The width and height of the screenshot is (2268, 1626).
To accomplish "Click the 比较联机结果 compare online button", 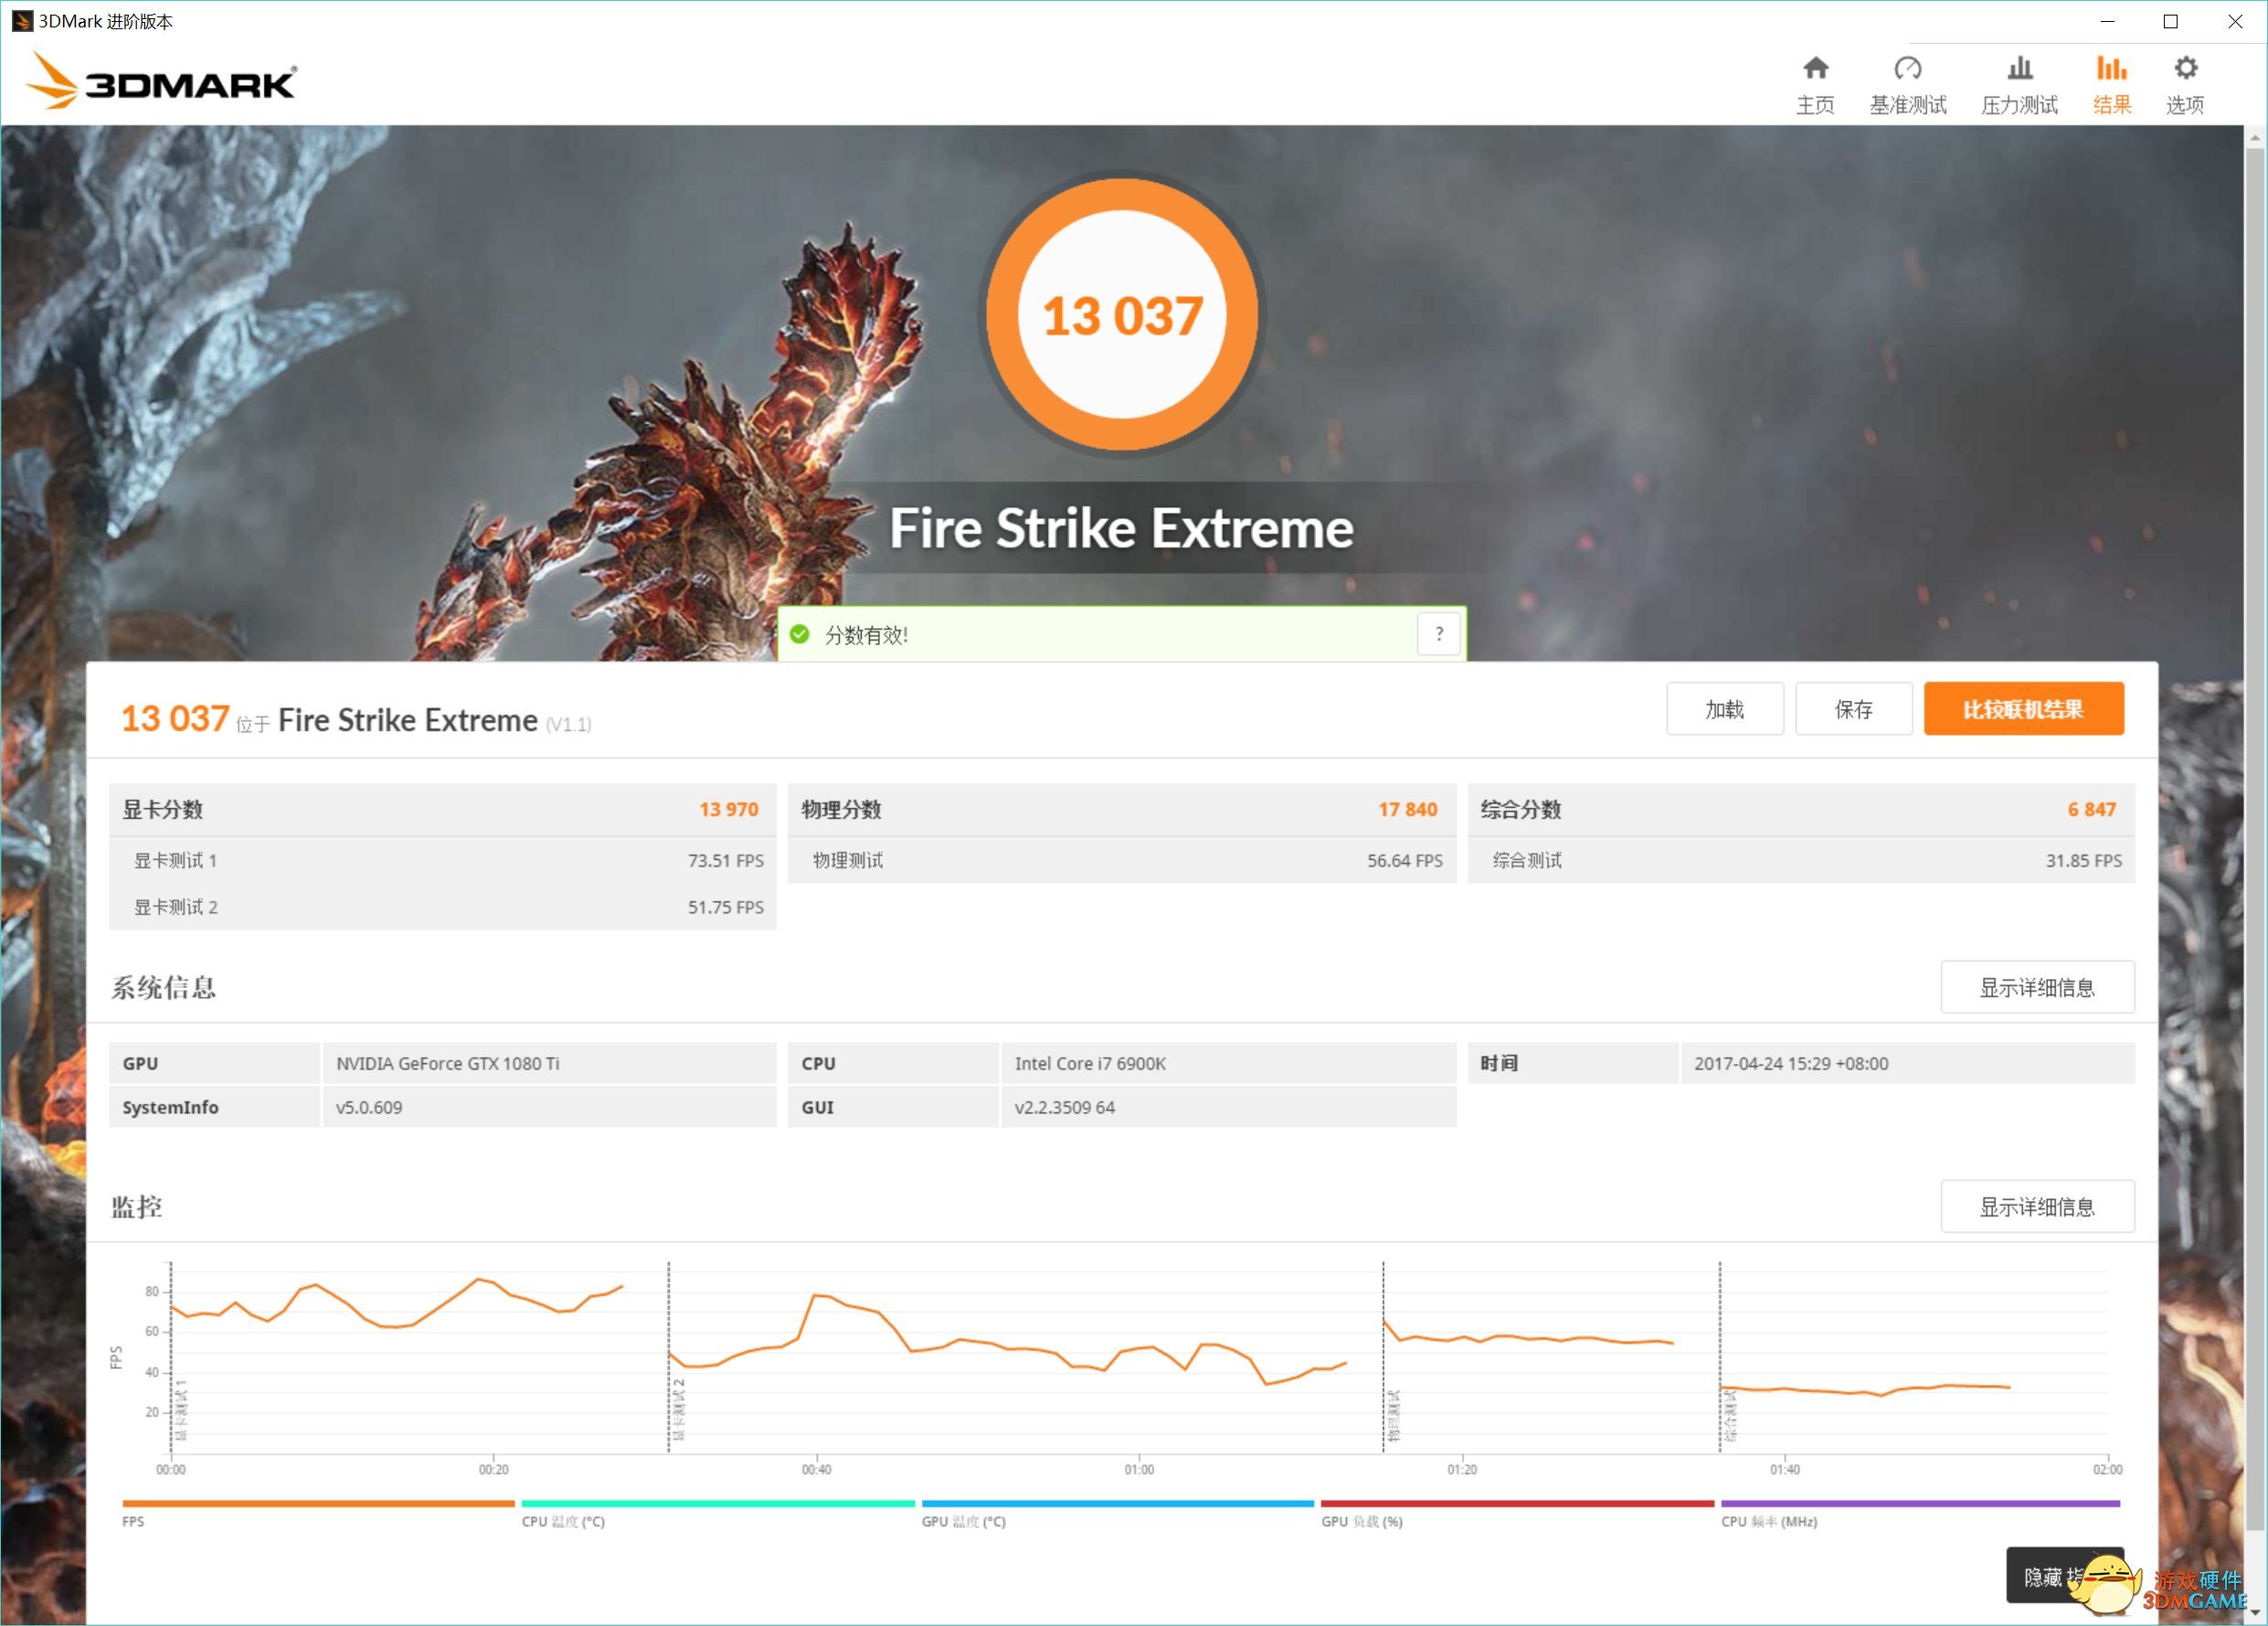I will (2023, 709).
